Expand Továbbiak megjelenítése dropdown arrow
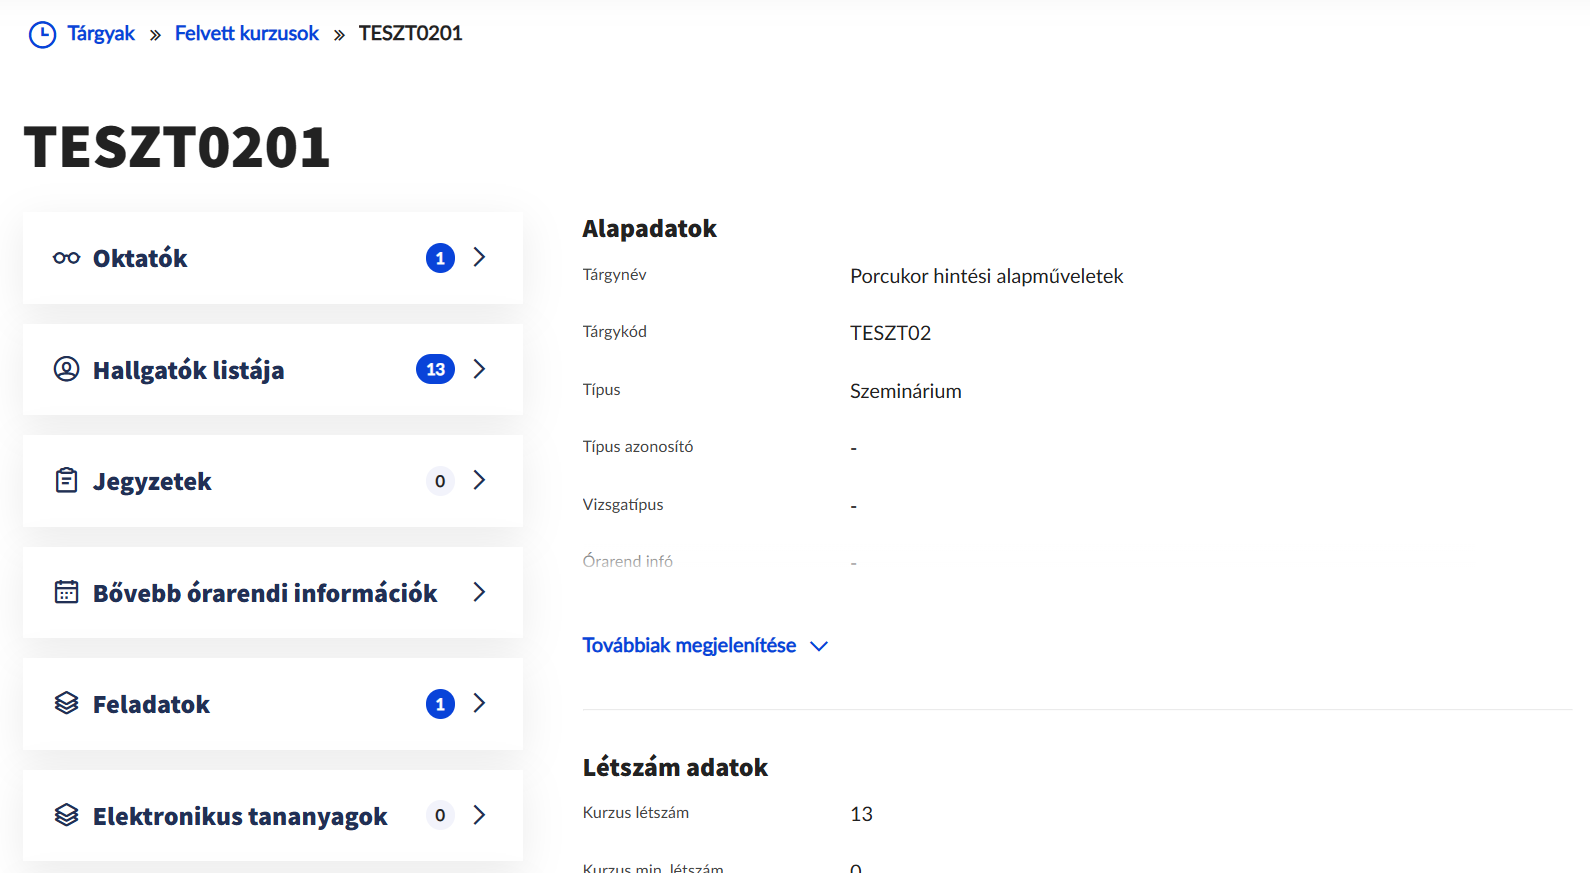The image size is (1590, 873). pyautogui.click(x=819, y=646)
